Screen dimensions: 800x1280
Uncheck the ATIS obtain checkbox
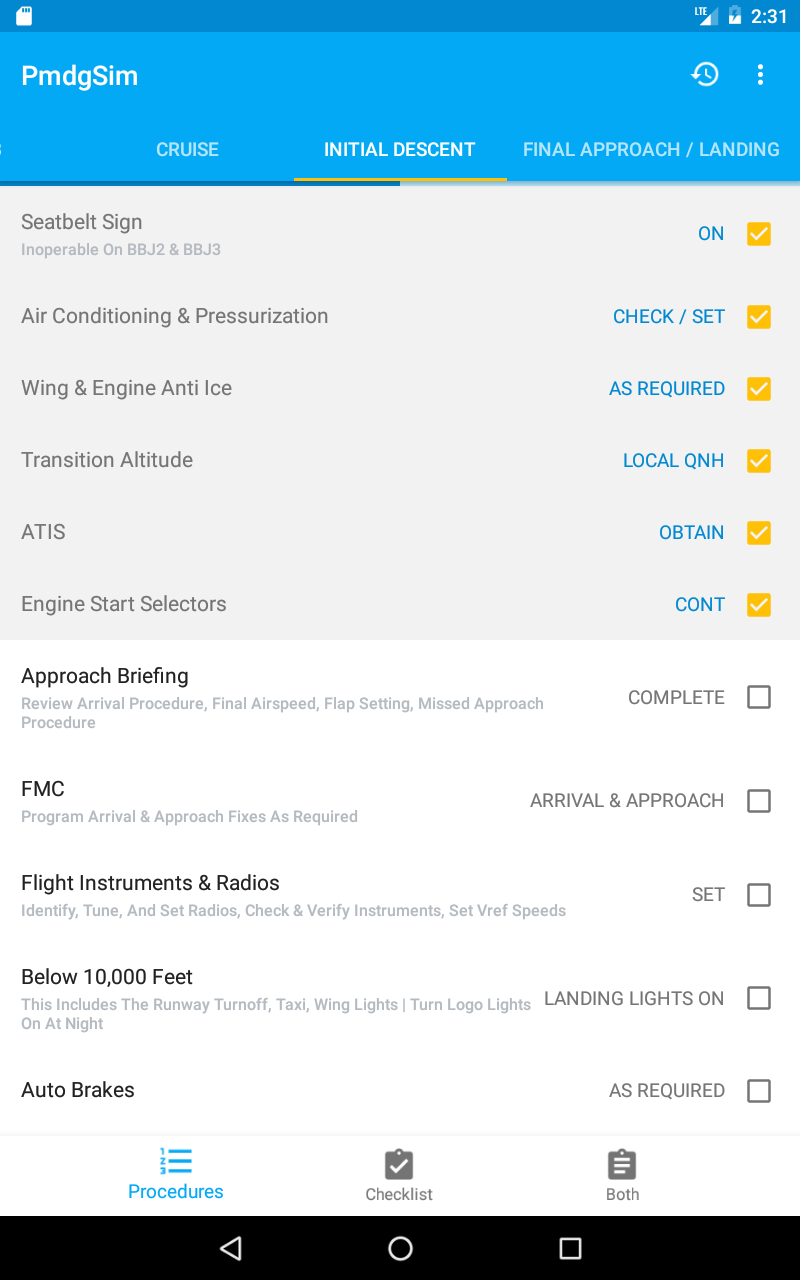[x=759, y=532]
